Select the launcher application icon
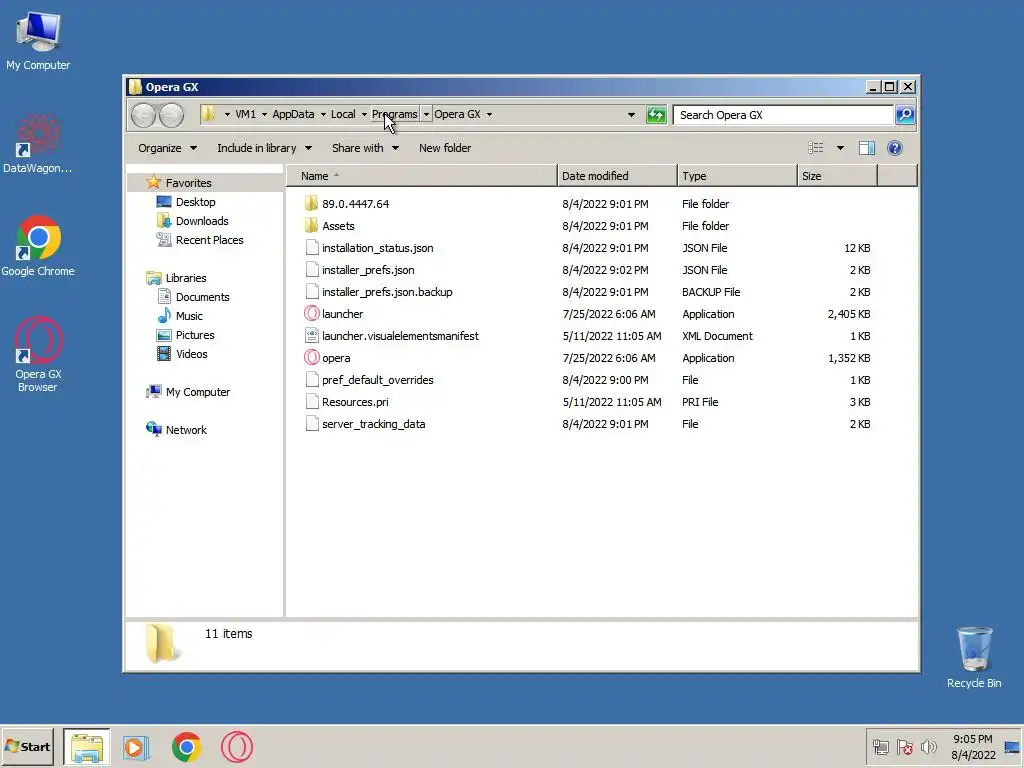This screenshot has width=1024, height=768. point(312,314)
